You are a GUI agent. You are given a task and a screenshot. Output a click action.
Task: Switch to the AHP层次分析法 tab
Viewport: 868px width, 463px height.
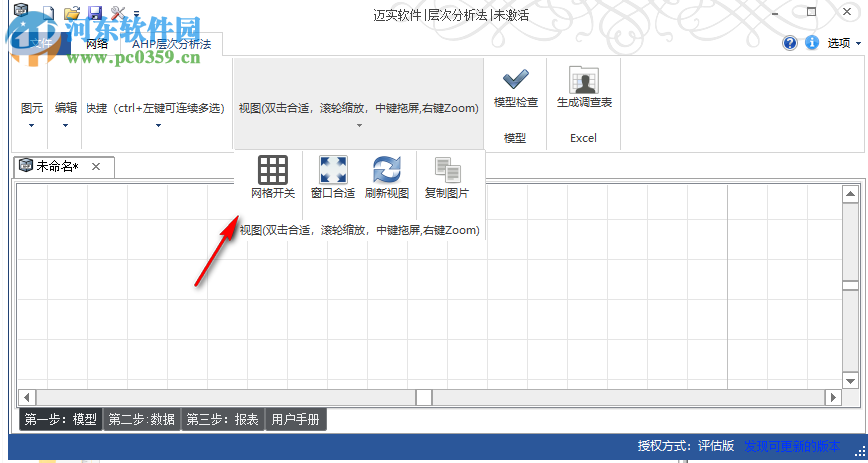coord(171,44)
